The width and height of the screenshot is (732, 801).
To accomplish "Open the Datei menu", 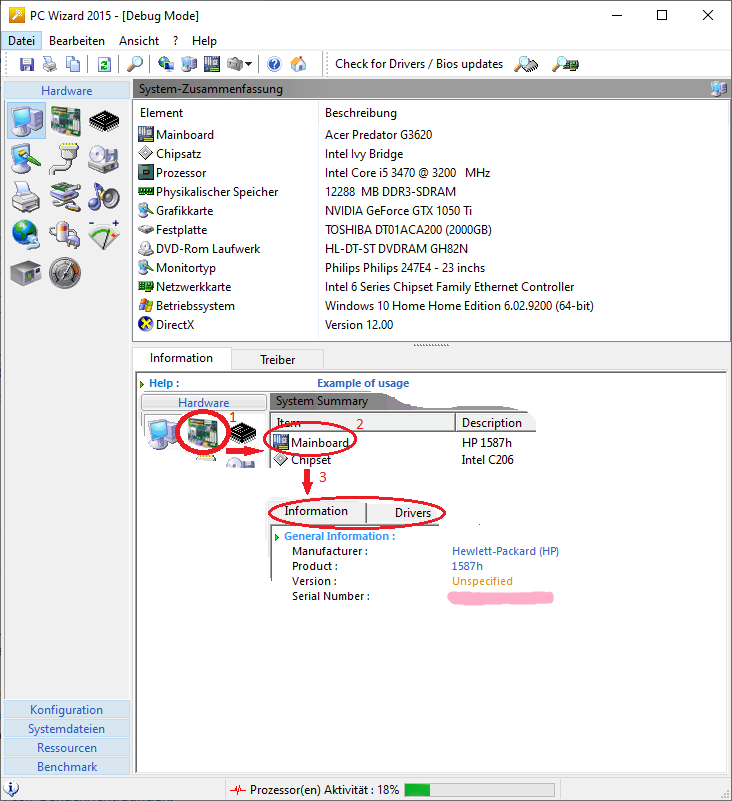I will point(21,41).
